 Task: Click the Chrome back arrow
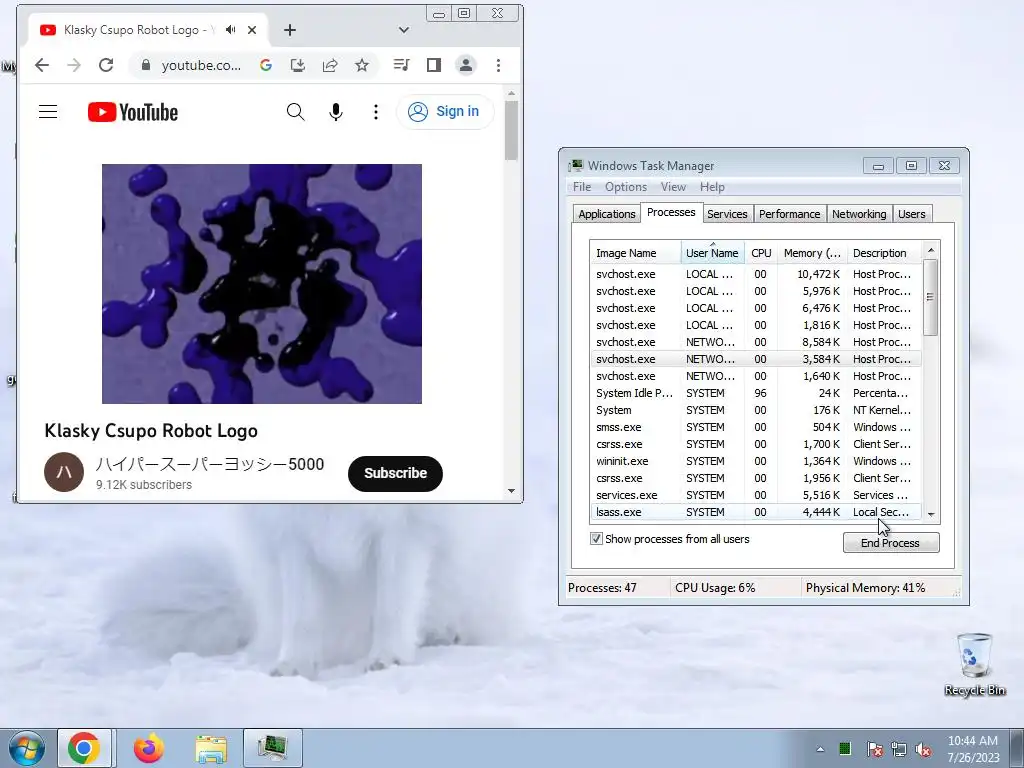tap(42, 65)
